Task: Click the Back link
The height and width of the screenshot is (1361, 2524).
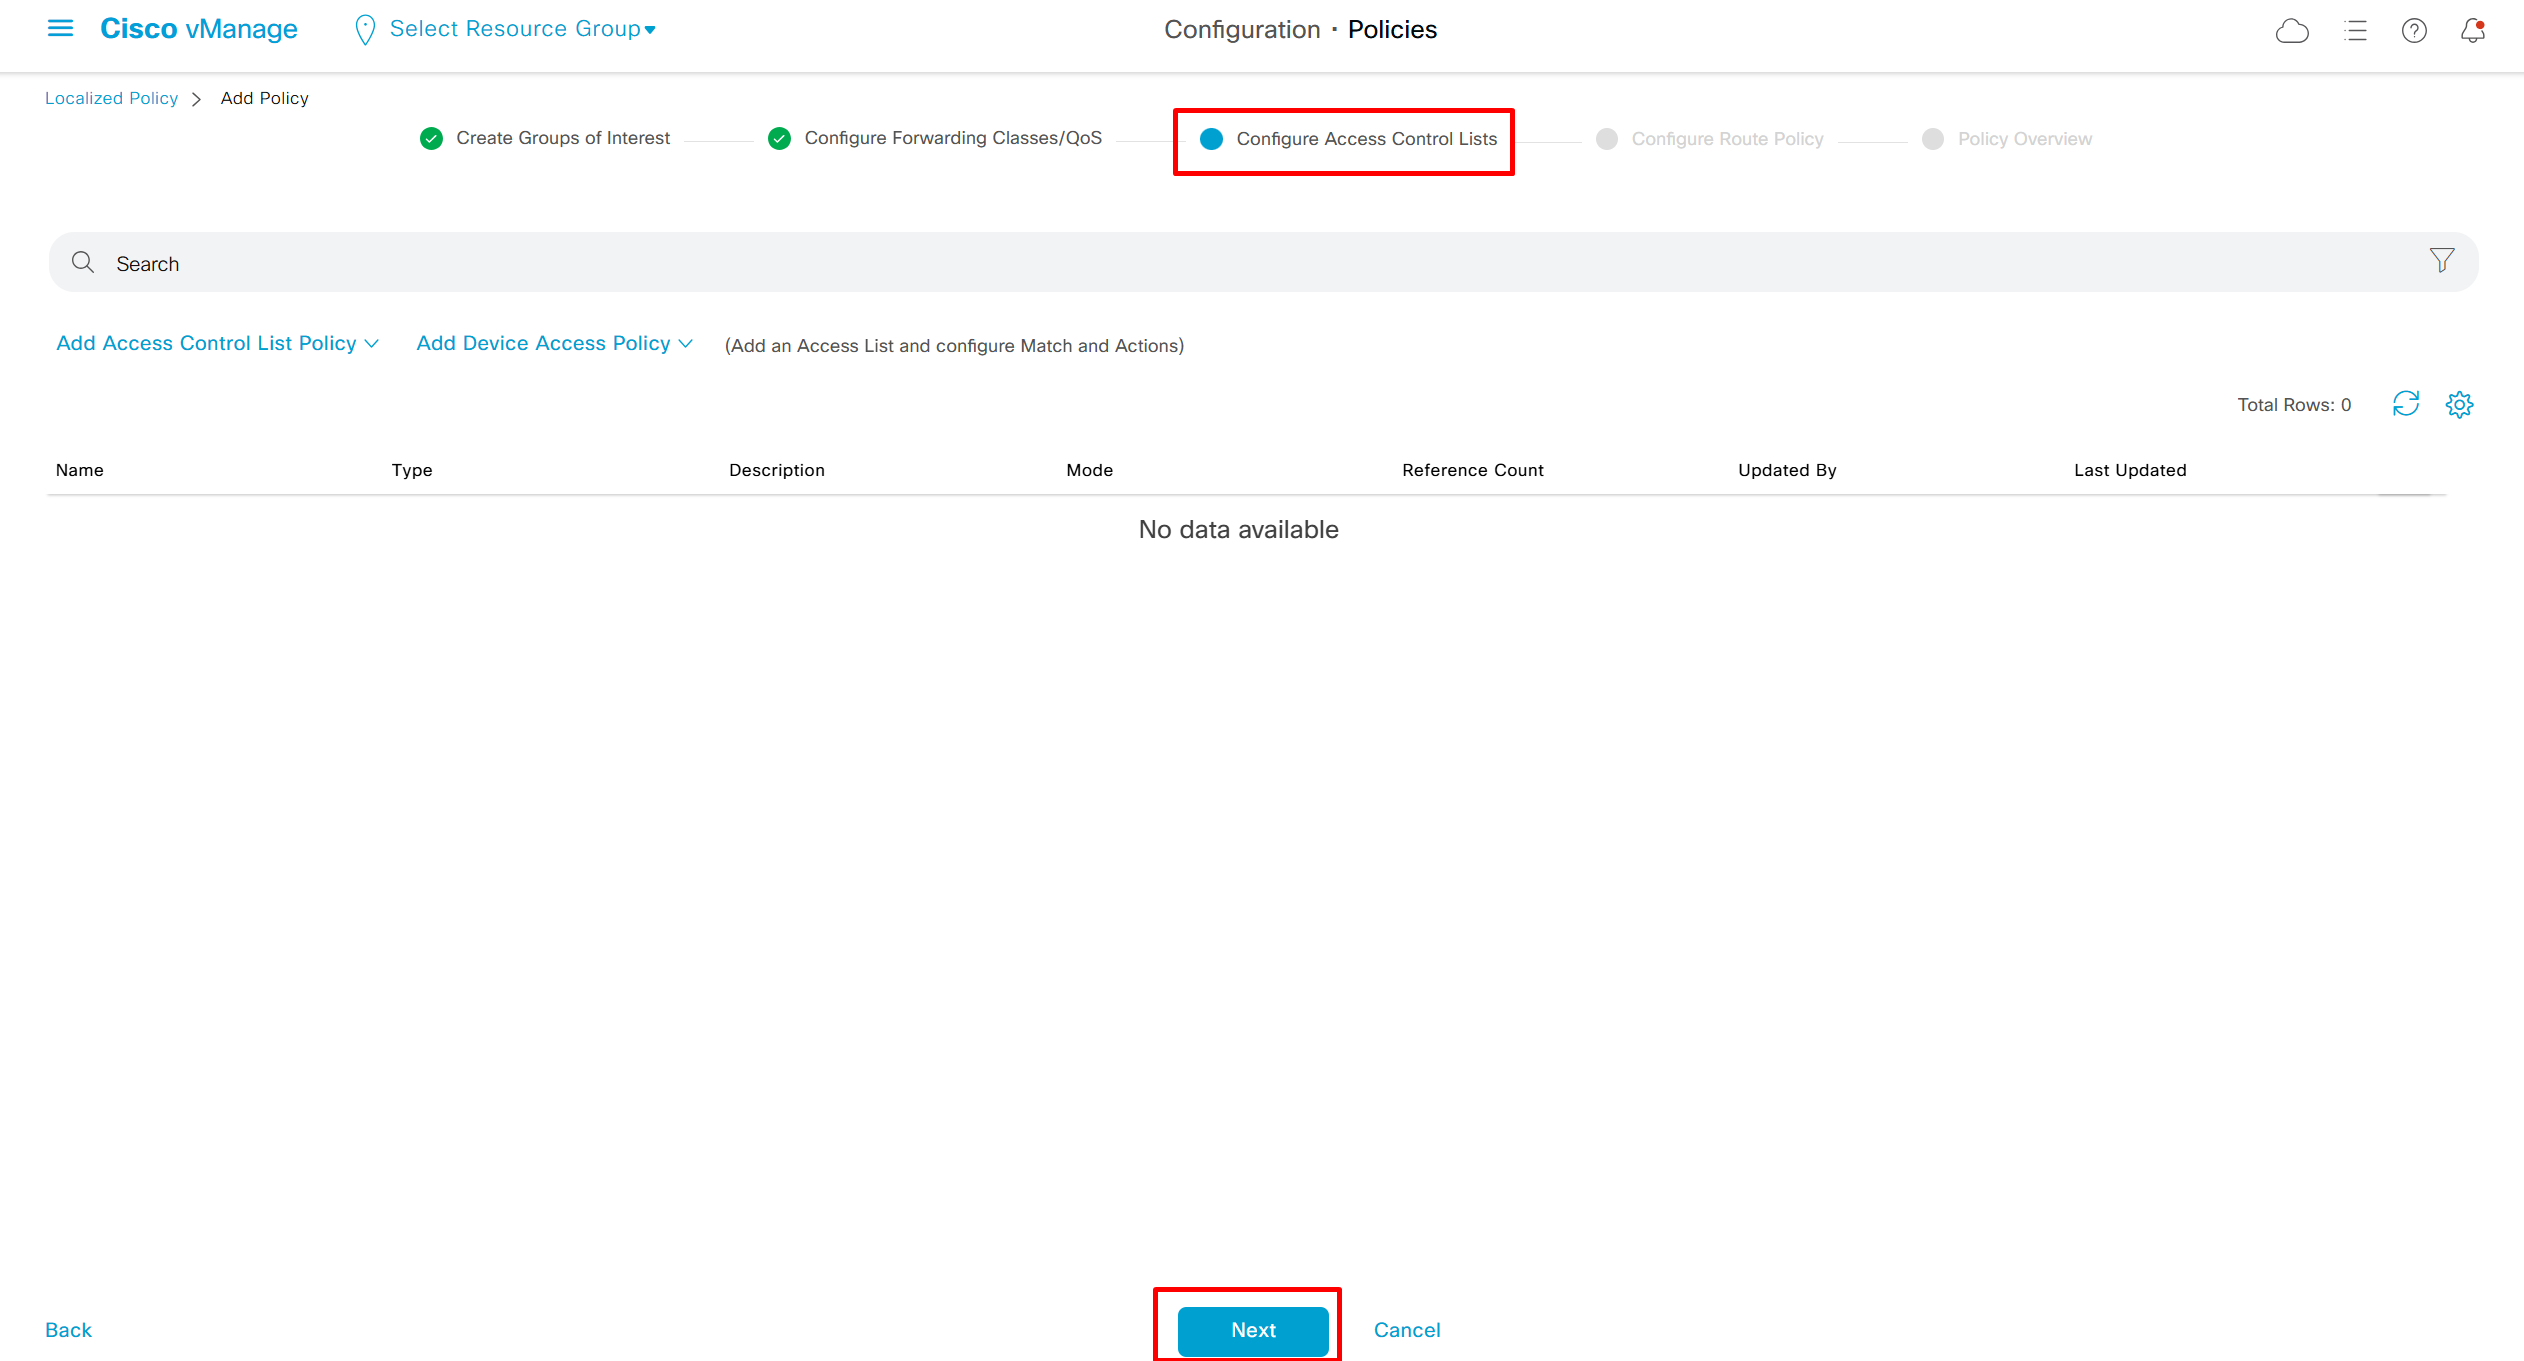Action: (68, 1330)
